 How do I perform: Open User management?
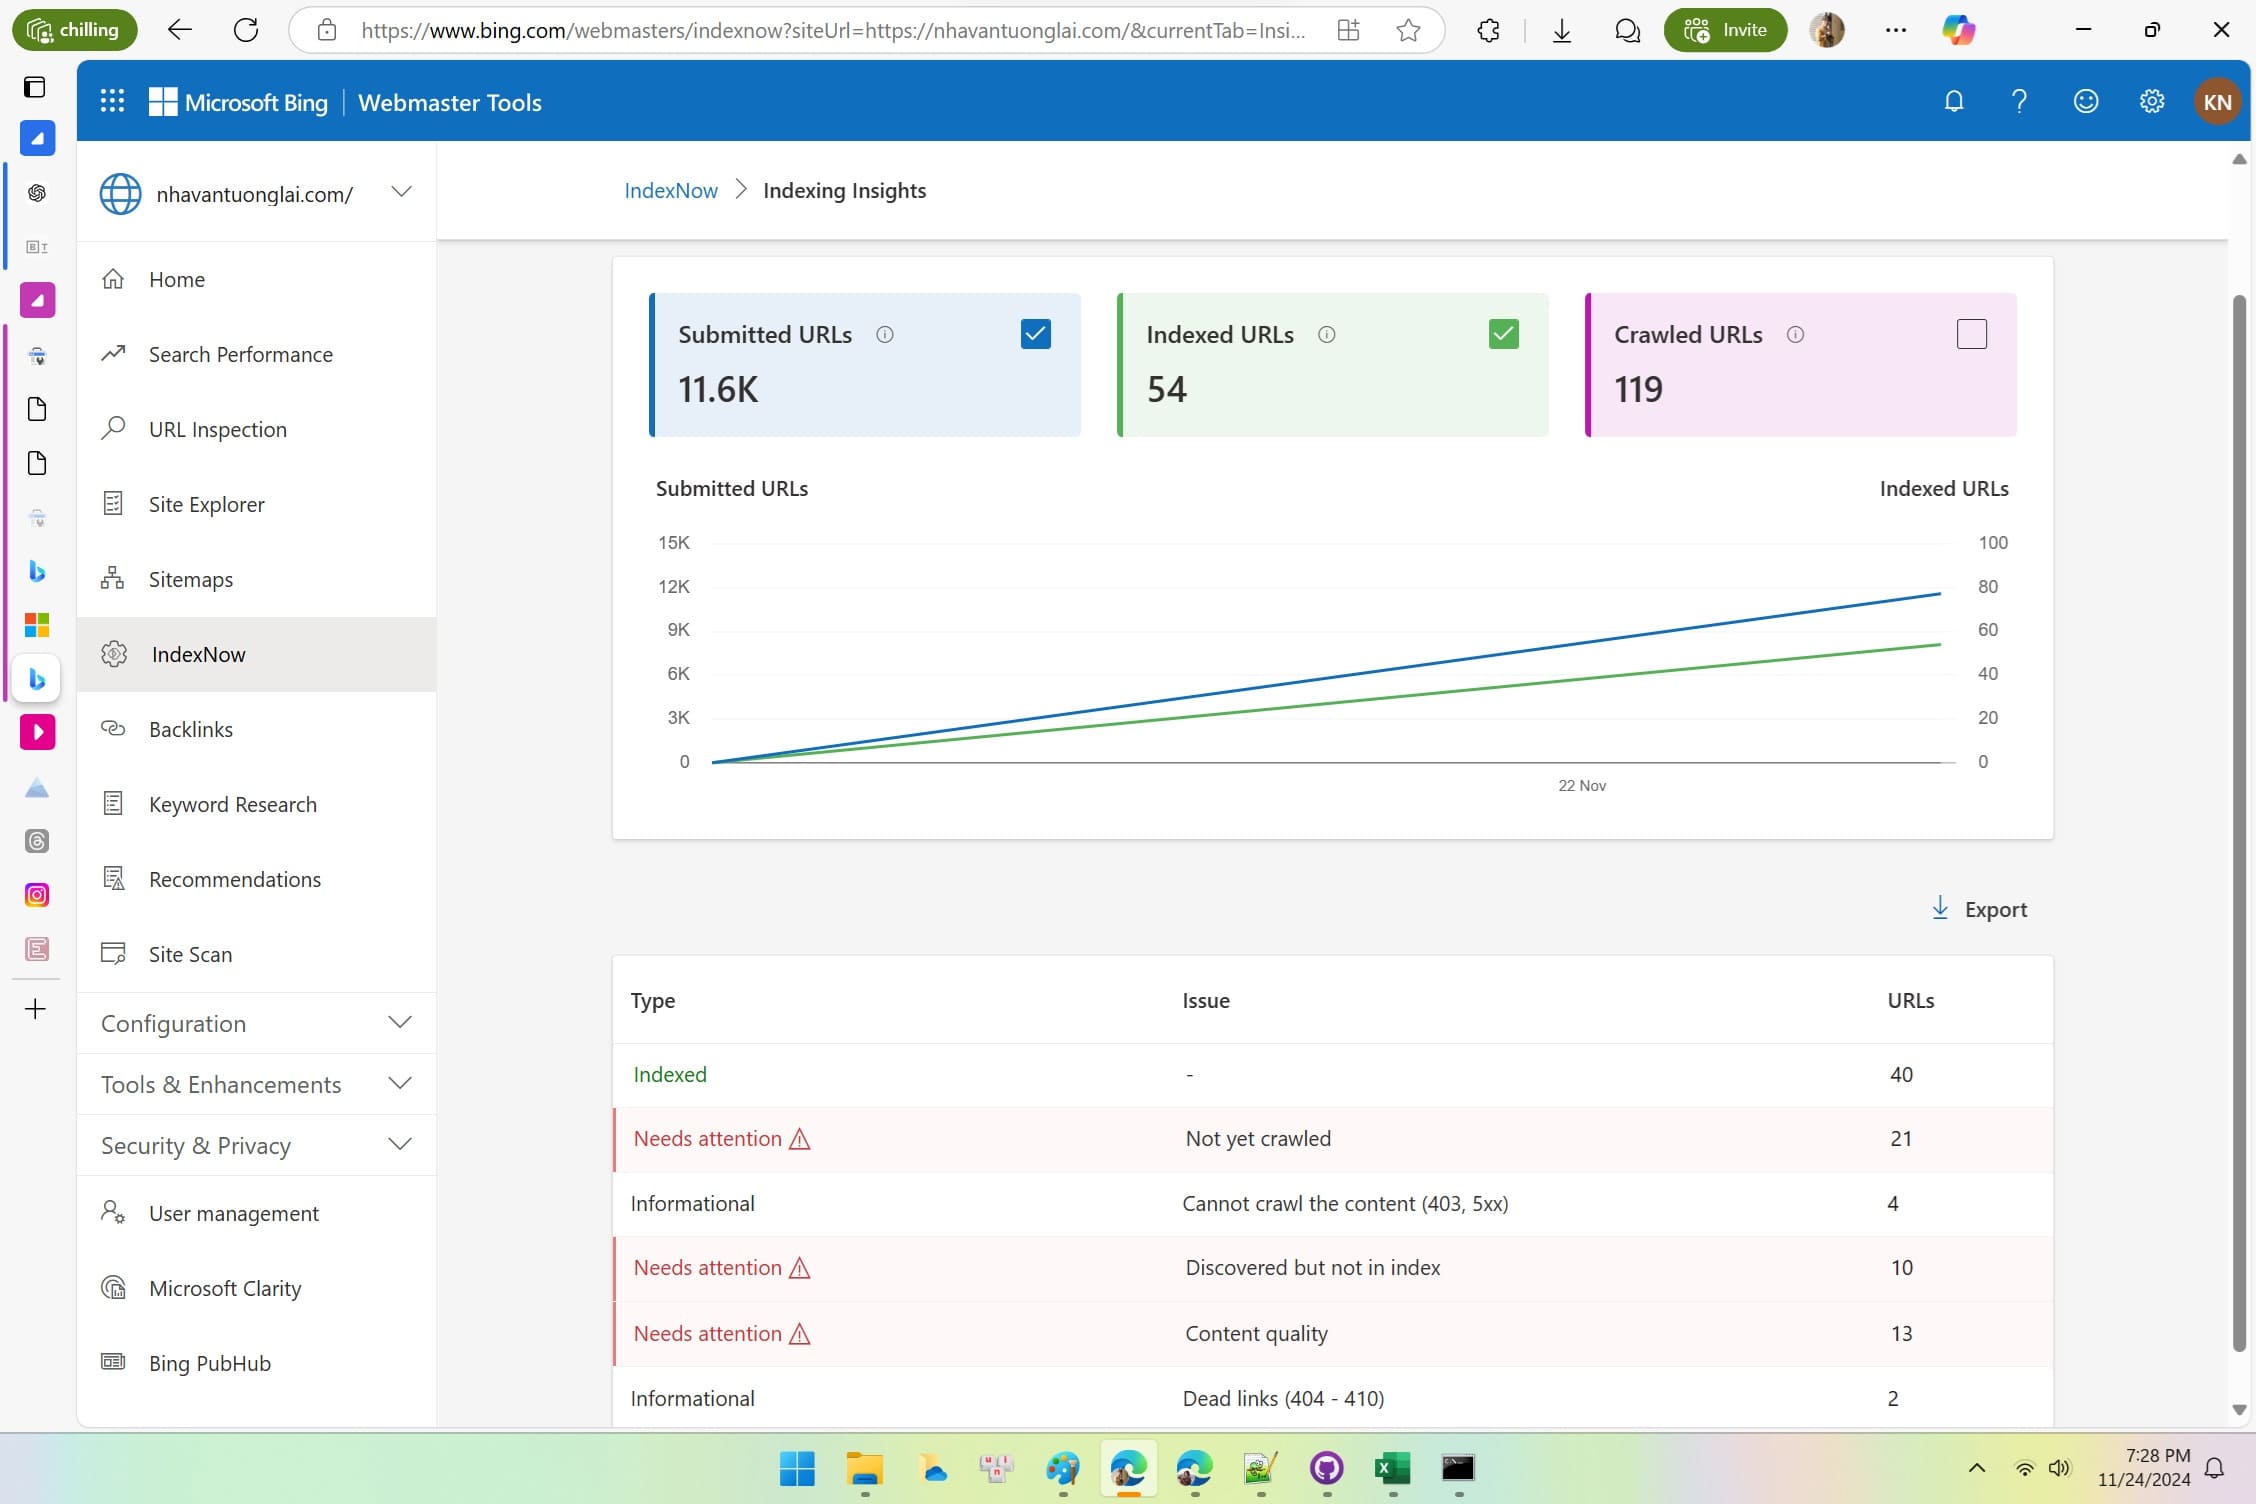[x=256, y=1213]
